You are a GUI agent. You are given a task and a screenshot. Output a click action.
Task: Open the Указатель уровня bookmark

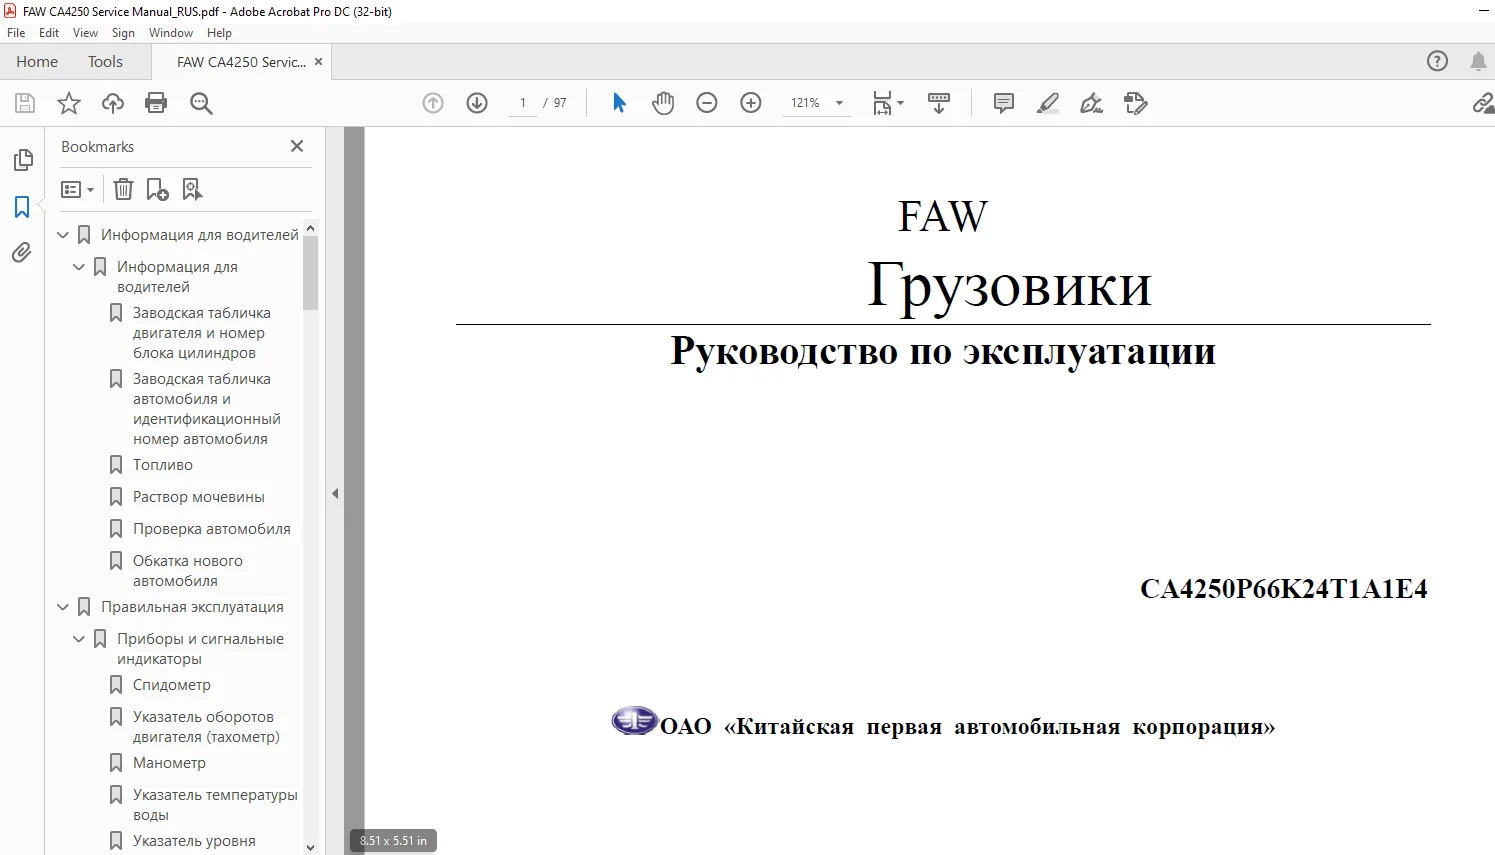coord(194,841)
